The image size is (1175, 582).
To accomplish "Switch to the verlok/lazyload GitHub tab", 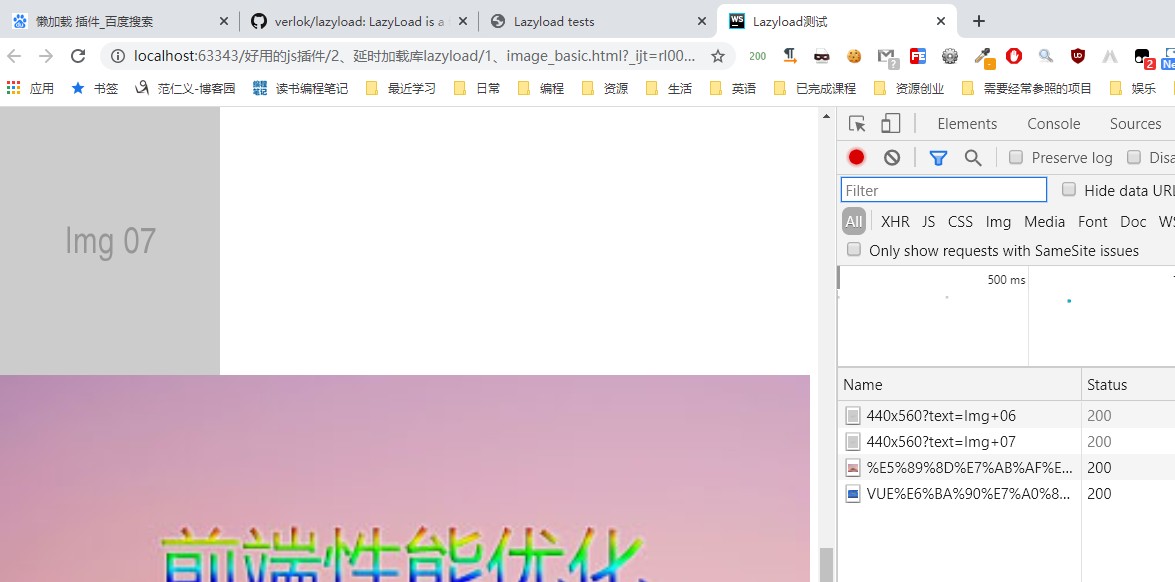I will (358, 21).
